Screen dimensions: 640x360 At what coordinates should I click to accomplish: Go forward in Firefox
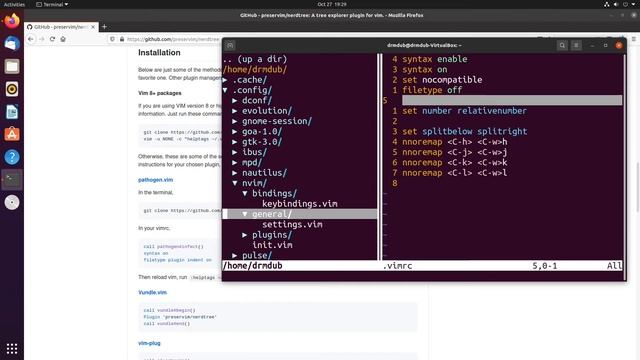[42, 39]
